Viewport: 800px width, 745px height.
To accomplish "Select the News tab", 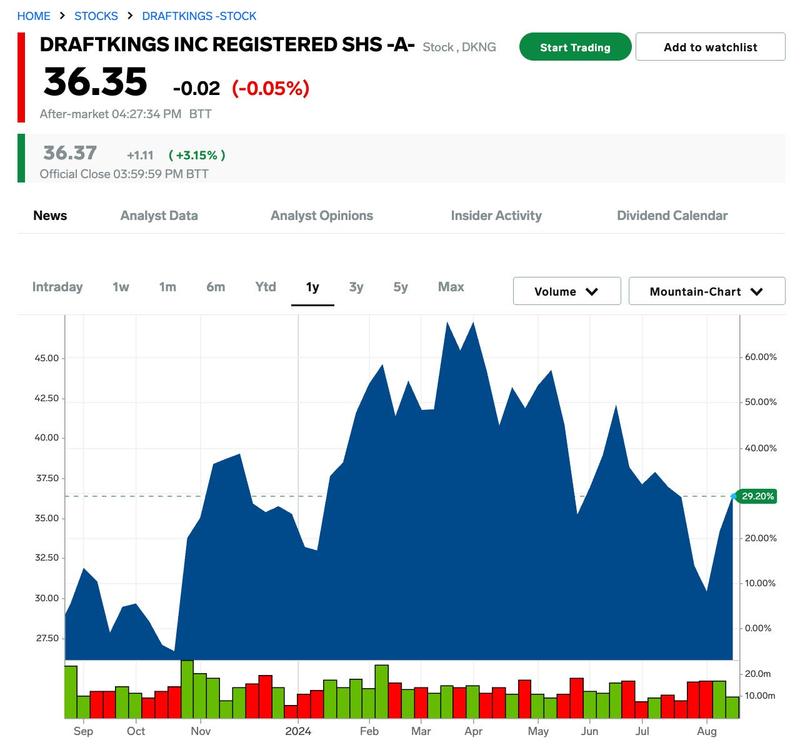I will click(x=50, y=215).
